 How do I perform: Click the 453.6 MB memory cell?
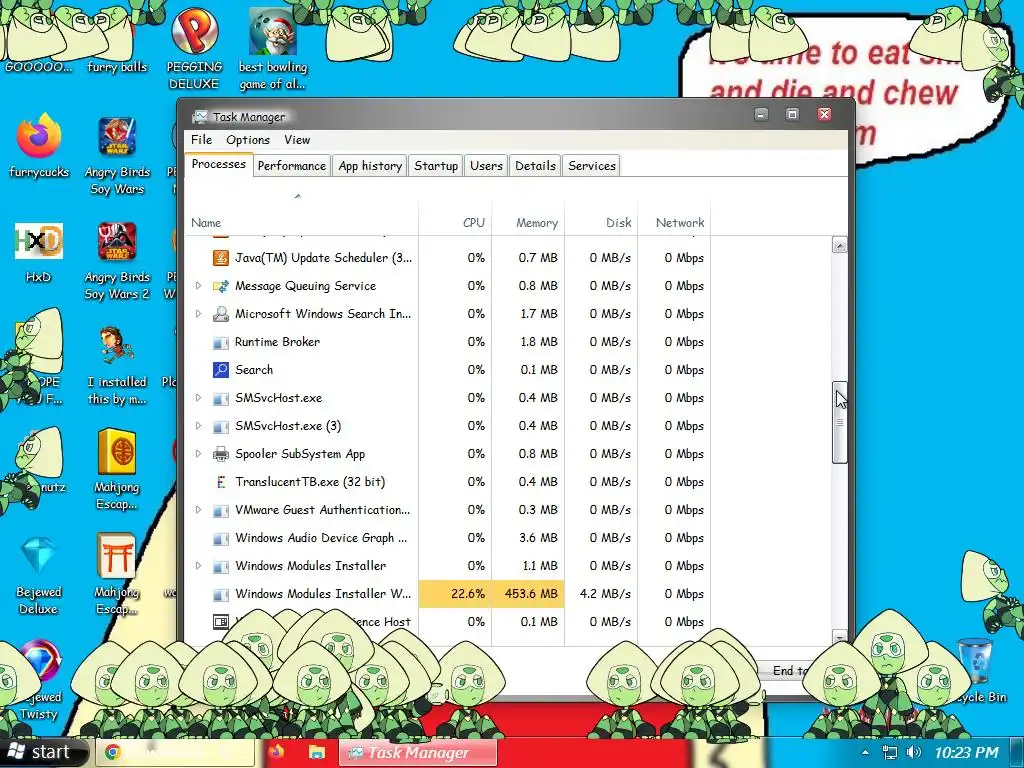(528, 594)
